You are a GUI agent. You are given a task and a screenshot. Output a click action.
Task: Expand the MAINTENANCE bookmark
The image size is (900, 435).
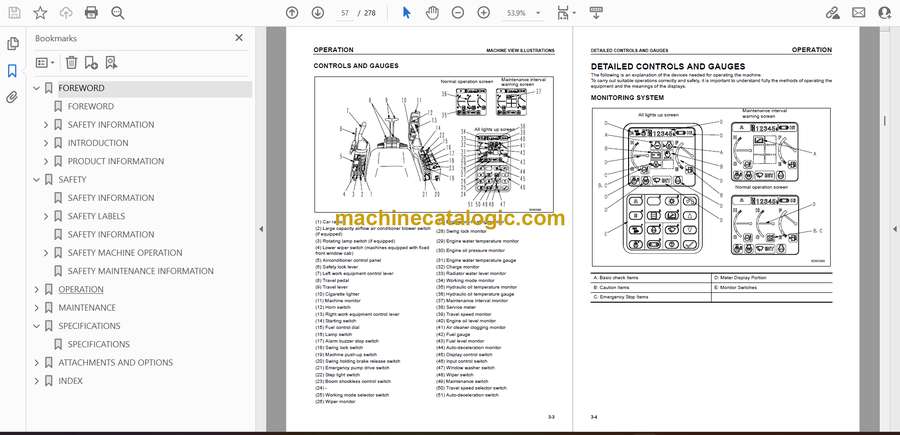tap(37, 308)
